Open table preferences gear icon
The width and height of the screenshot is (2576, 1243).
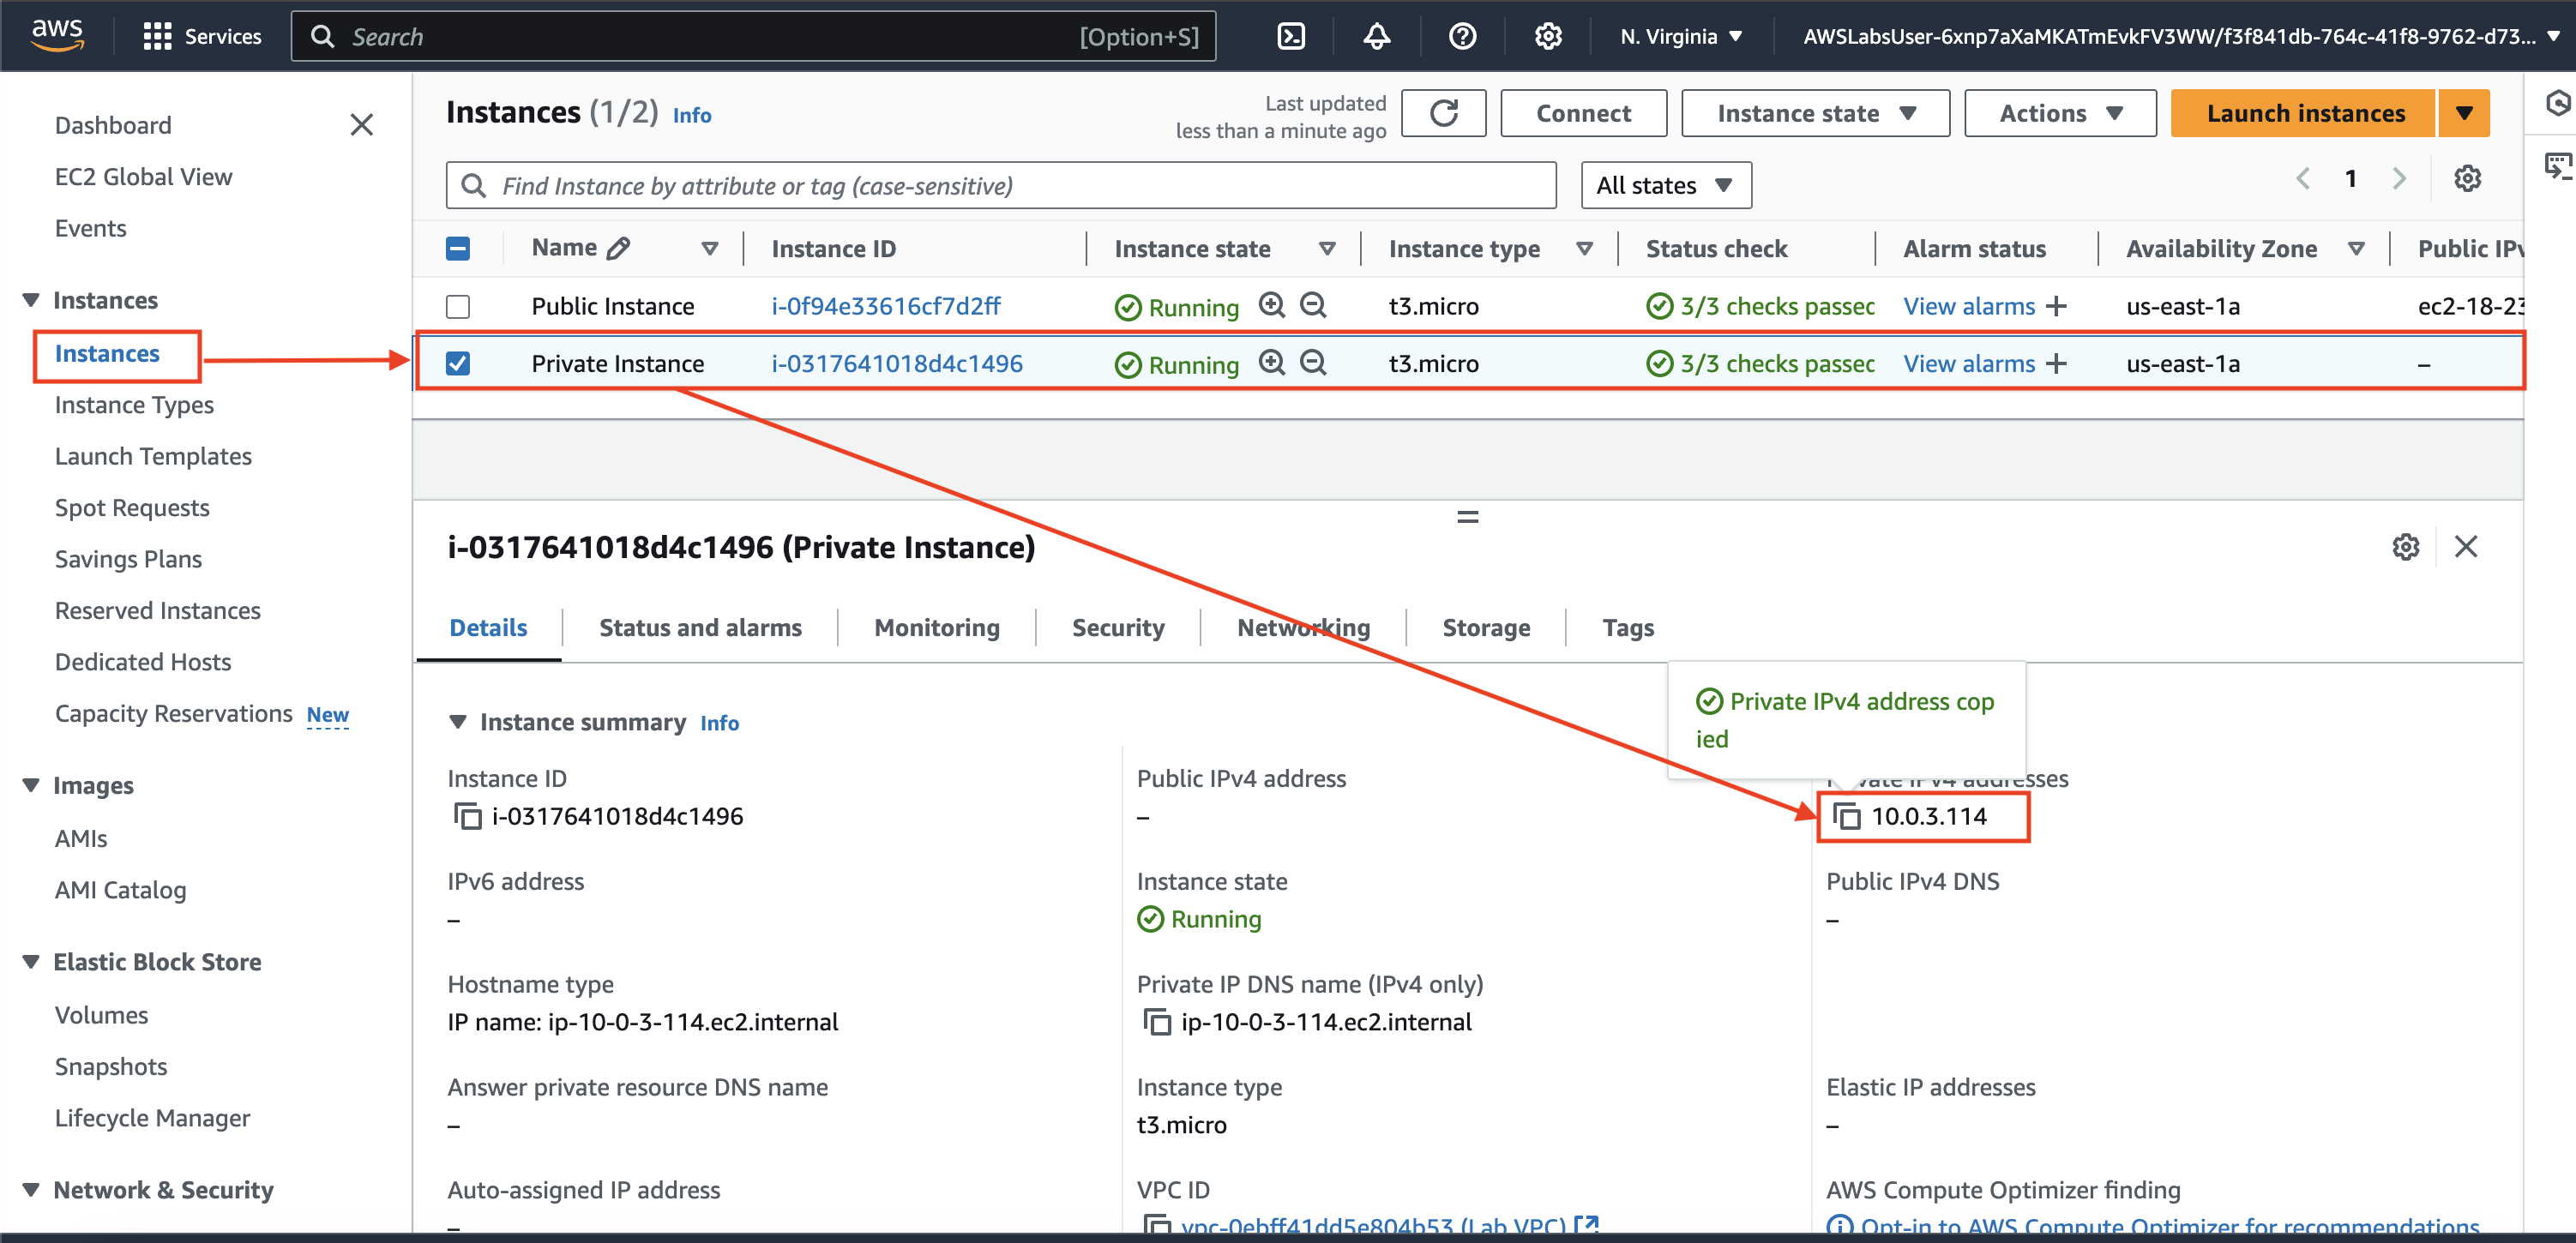(x=2467, y=179)
